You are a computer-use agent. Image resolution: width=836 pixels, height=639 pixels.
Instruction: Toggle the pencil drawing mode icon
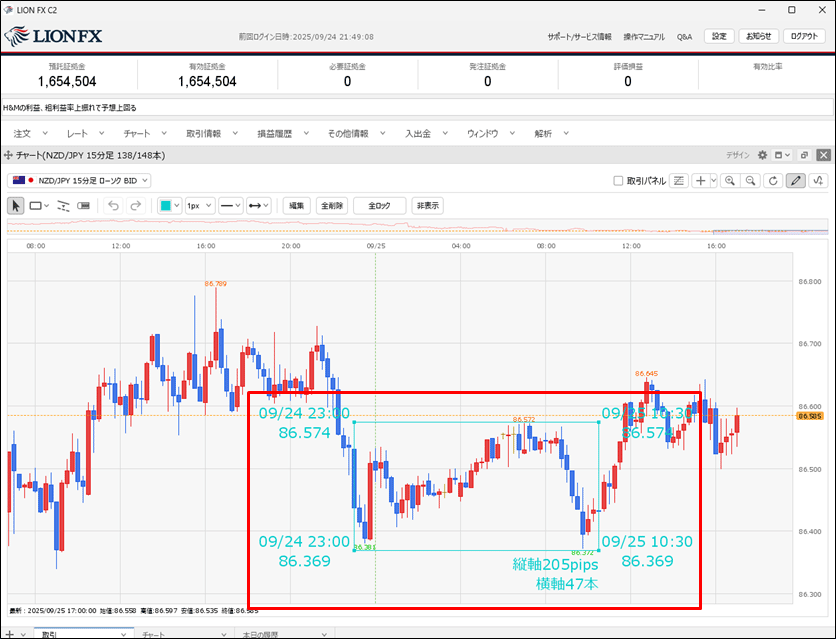pyautogui.click(x=796, y=181)
